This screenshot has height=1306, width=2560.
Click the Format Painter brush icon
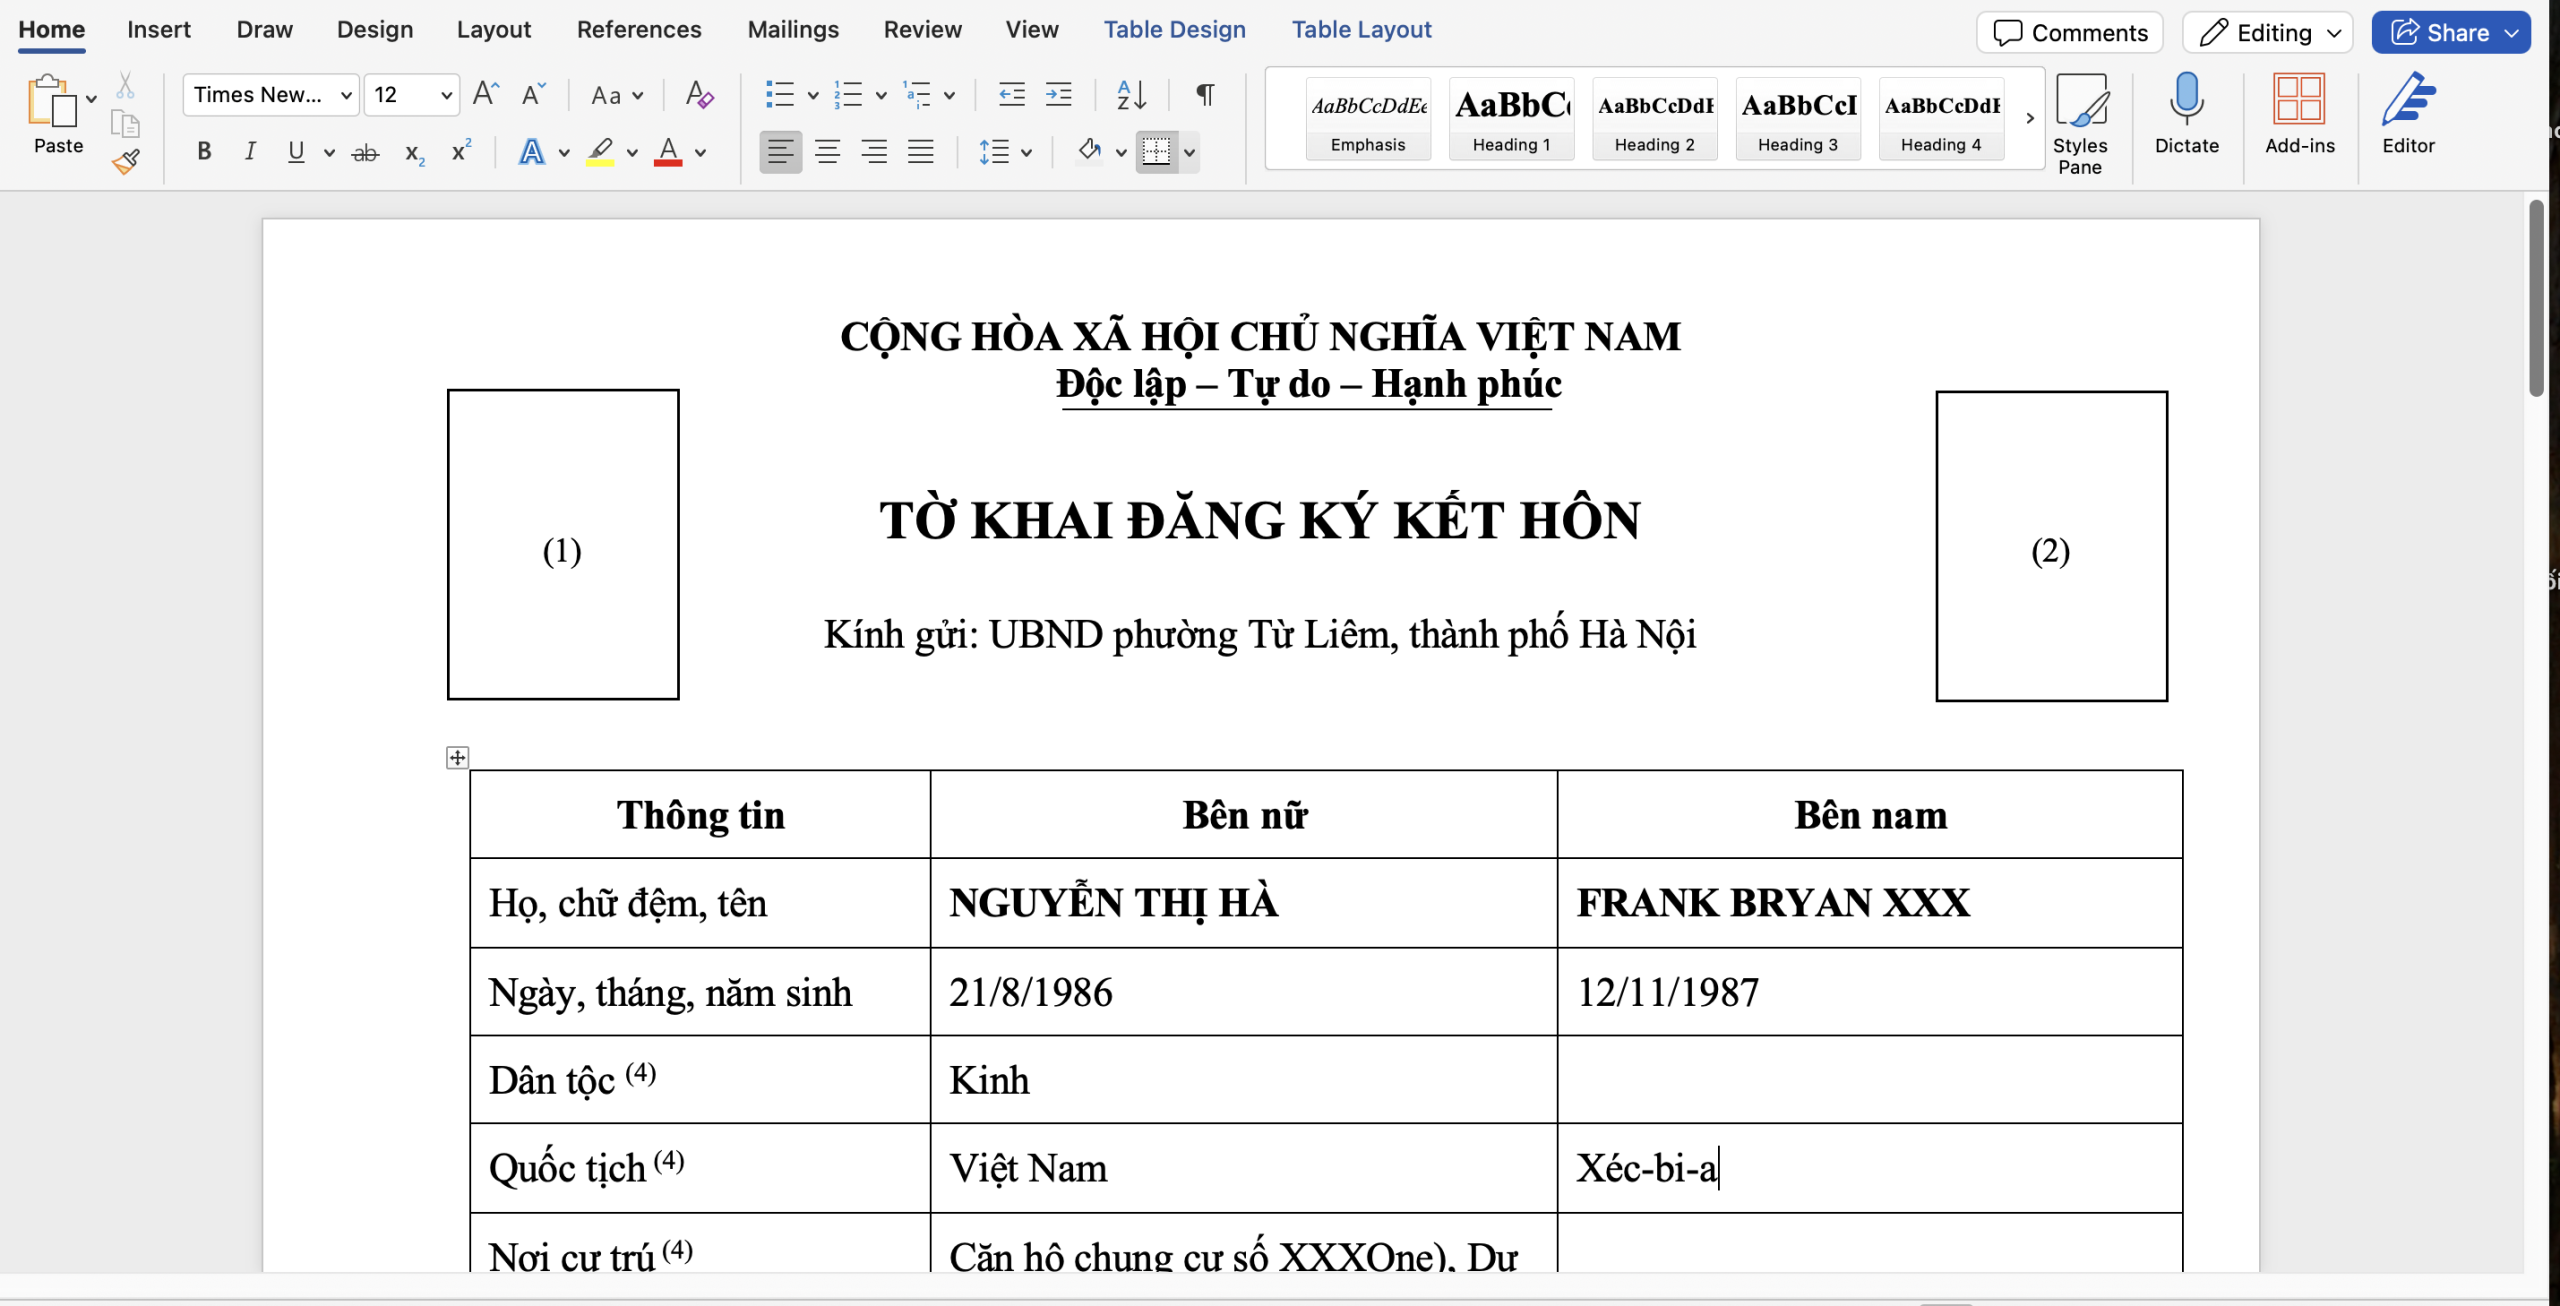click(126, 162)
